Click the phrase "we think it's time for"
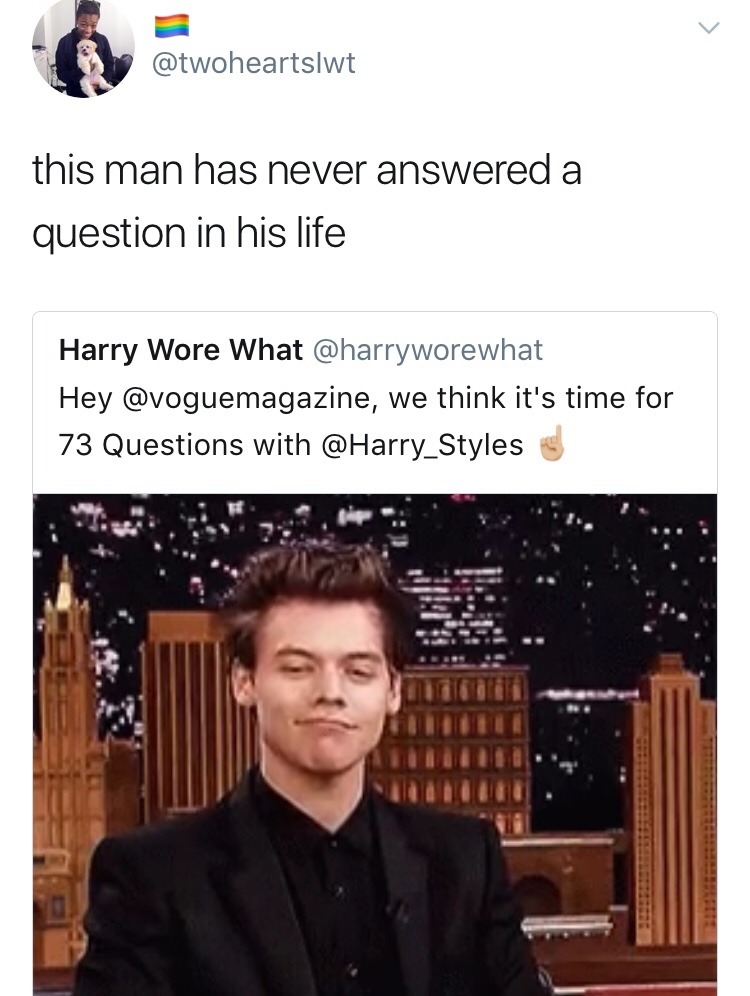Viewport: 750px width, 996px height. (x=530, y=398)
